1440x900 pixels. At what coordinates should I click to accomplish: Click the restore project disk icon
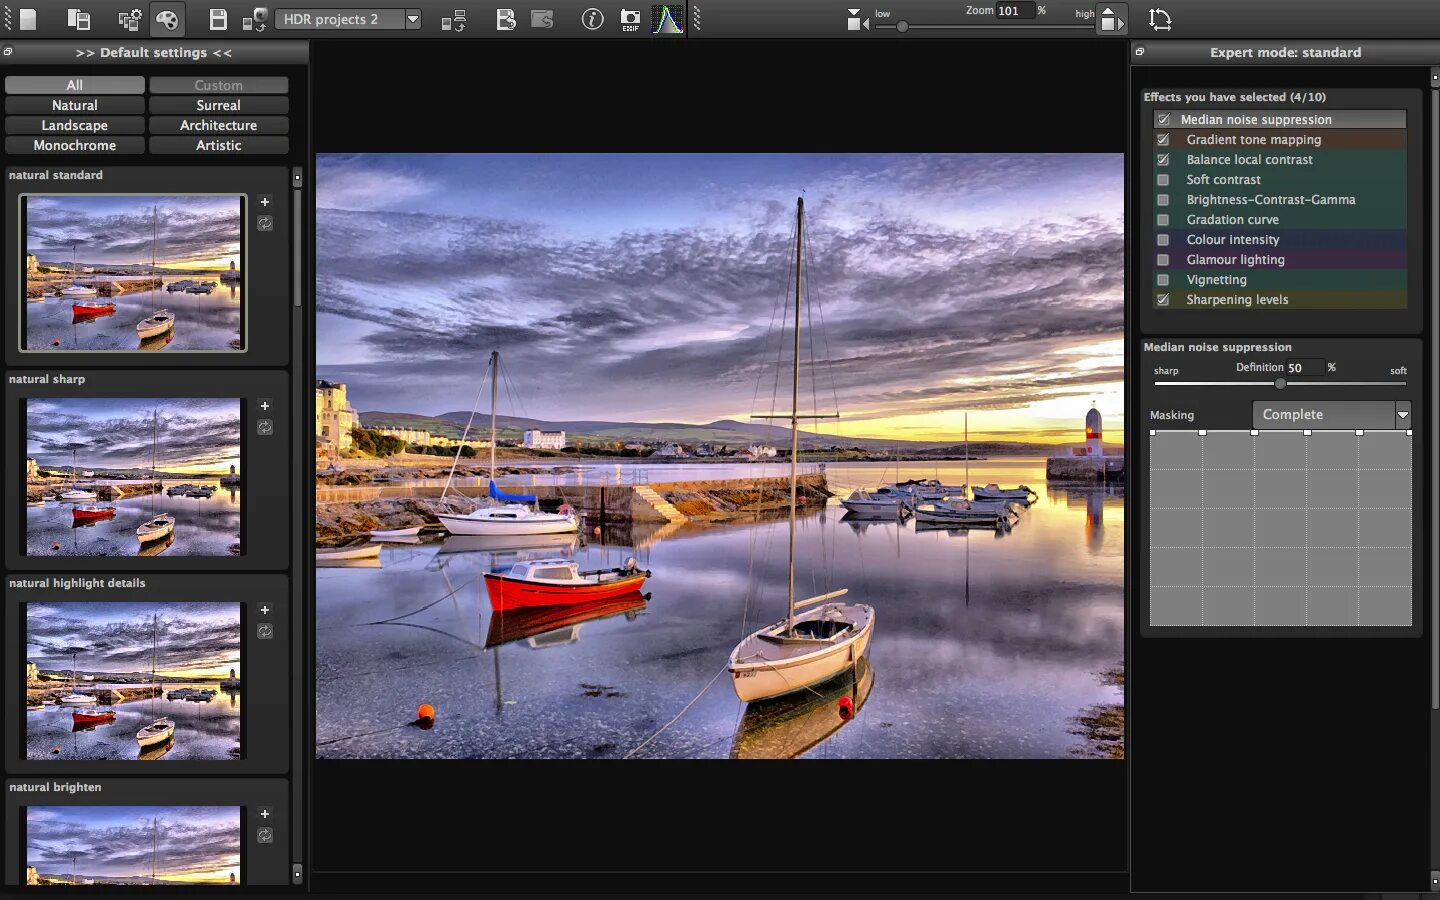pos(506,19)
